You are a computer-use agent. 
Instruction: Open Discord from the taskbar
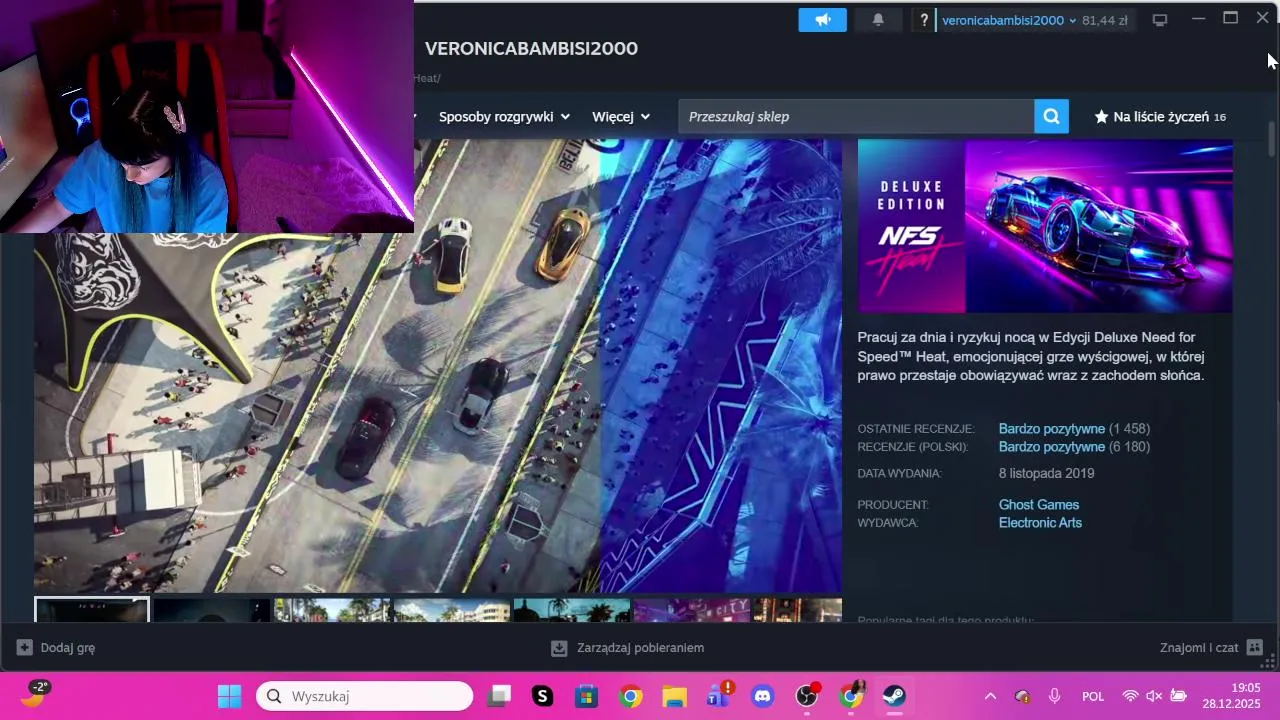(763, 696)
